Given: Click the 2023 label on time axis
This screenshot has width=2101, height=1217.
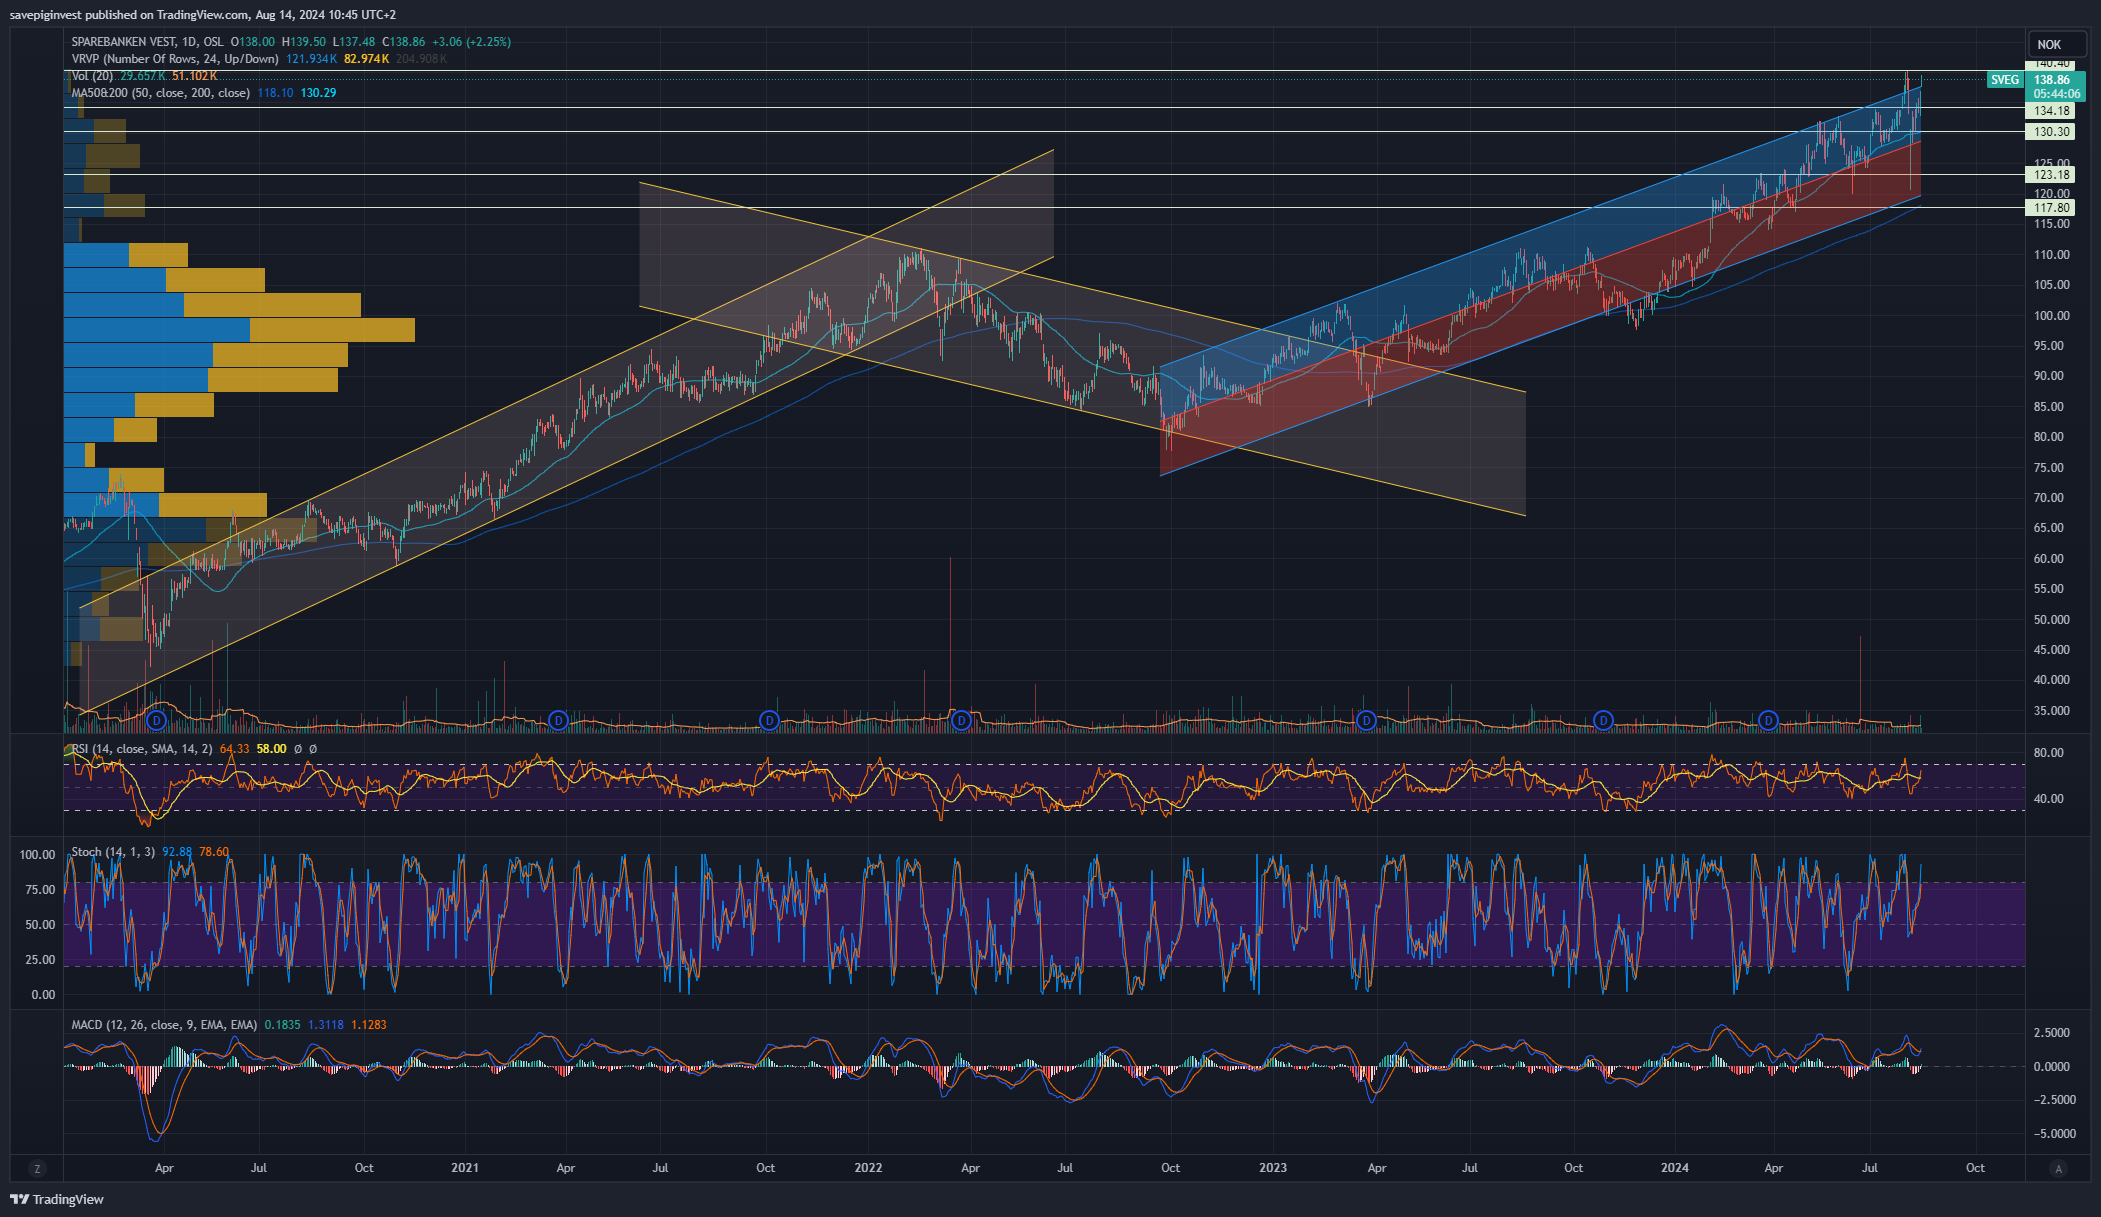Looking at the screenshot, I should point(1273,1168).
